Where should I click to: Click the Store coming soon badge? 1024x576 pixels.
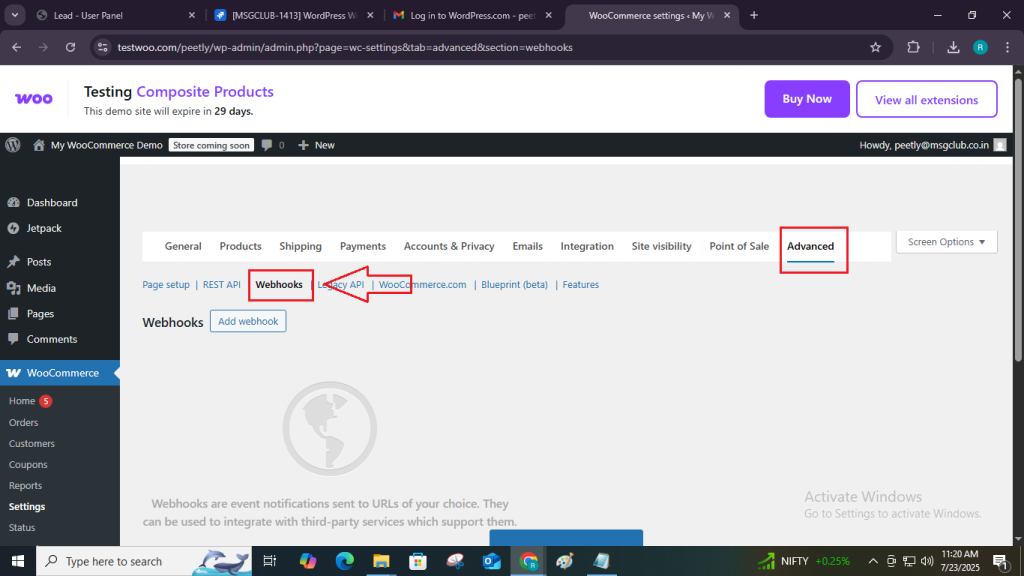(211, 145)
